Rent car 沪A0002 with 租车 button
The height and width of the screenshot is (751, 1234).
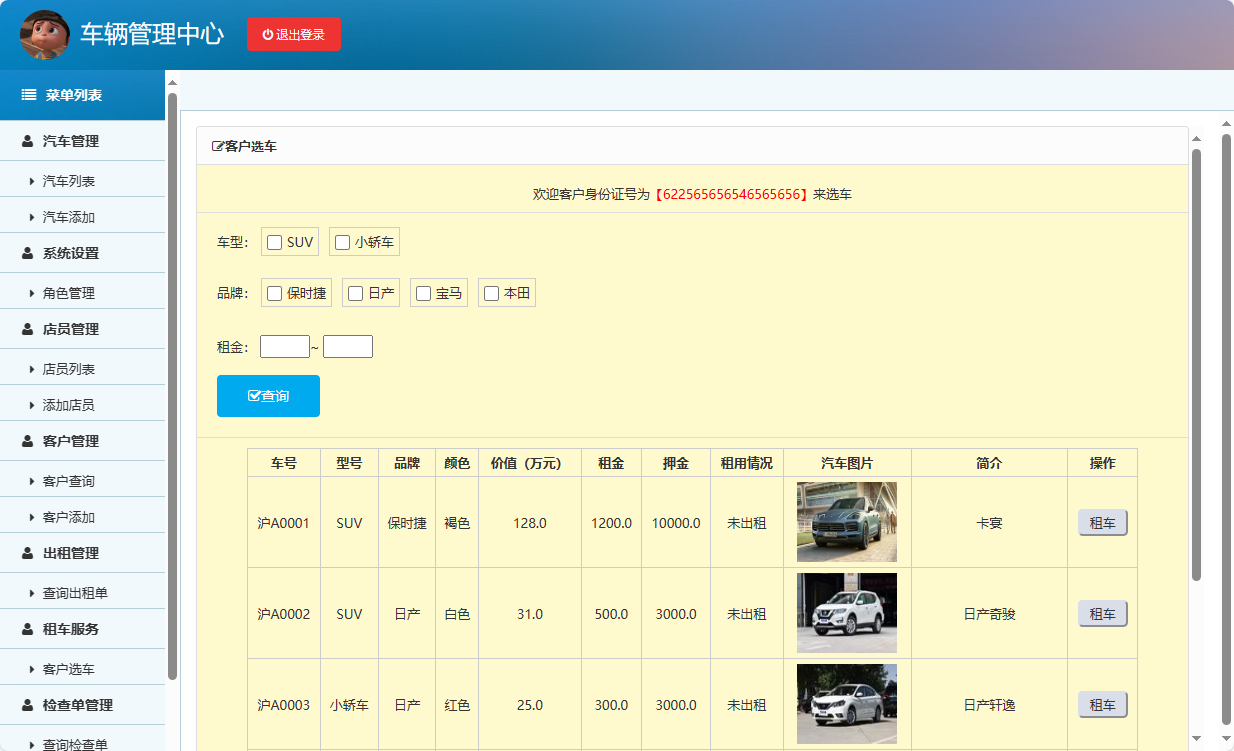coord(1102,614)
